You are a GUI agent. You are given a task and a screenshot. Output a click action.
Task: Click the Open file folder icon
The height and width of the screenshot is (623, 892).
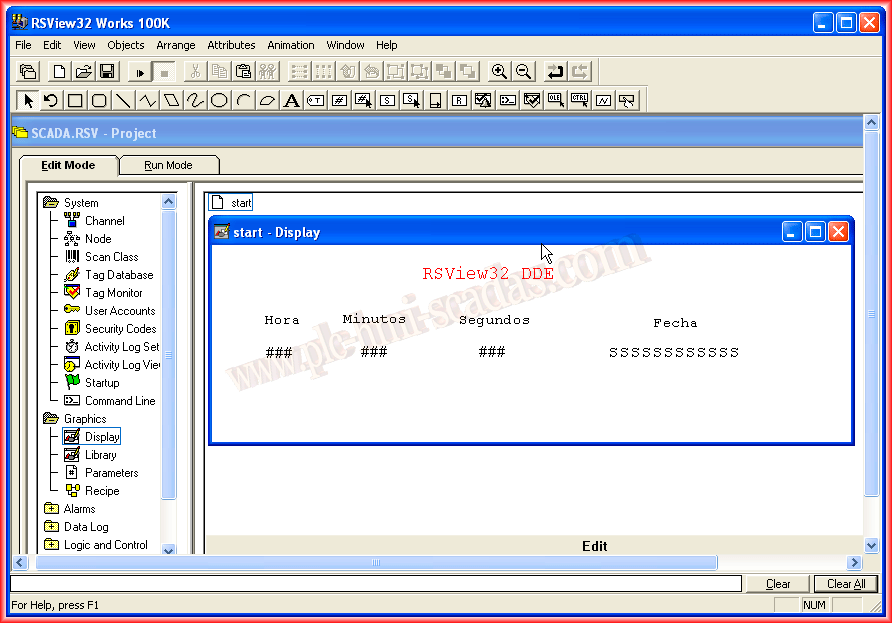tap(84, 71)
